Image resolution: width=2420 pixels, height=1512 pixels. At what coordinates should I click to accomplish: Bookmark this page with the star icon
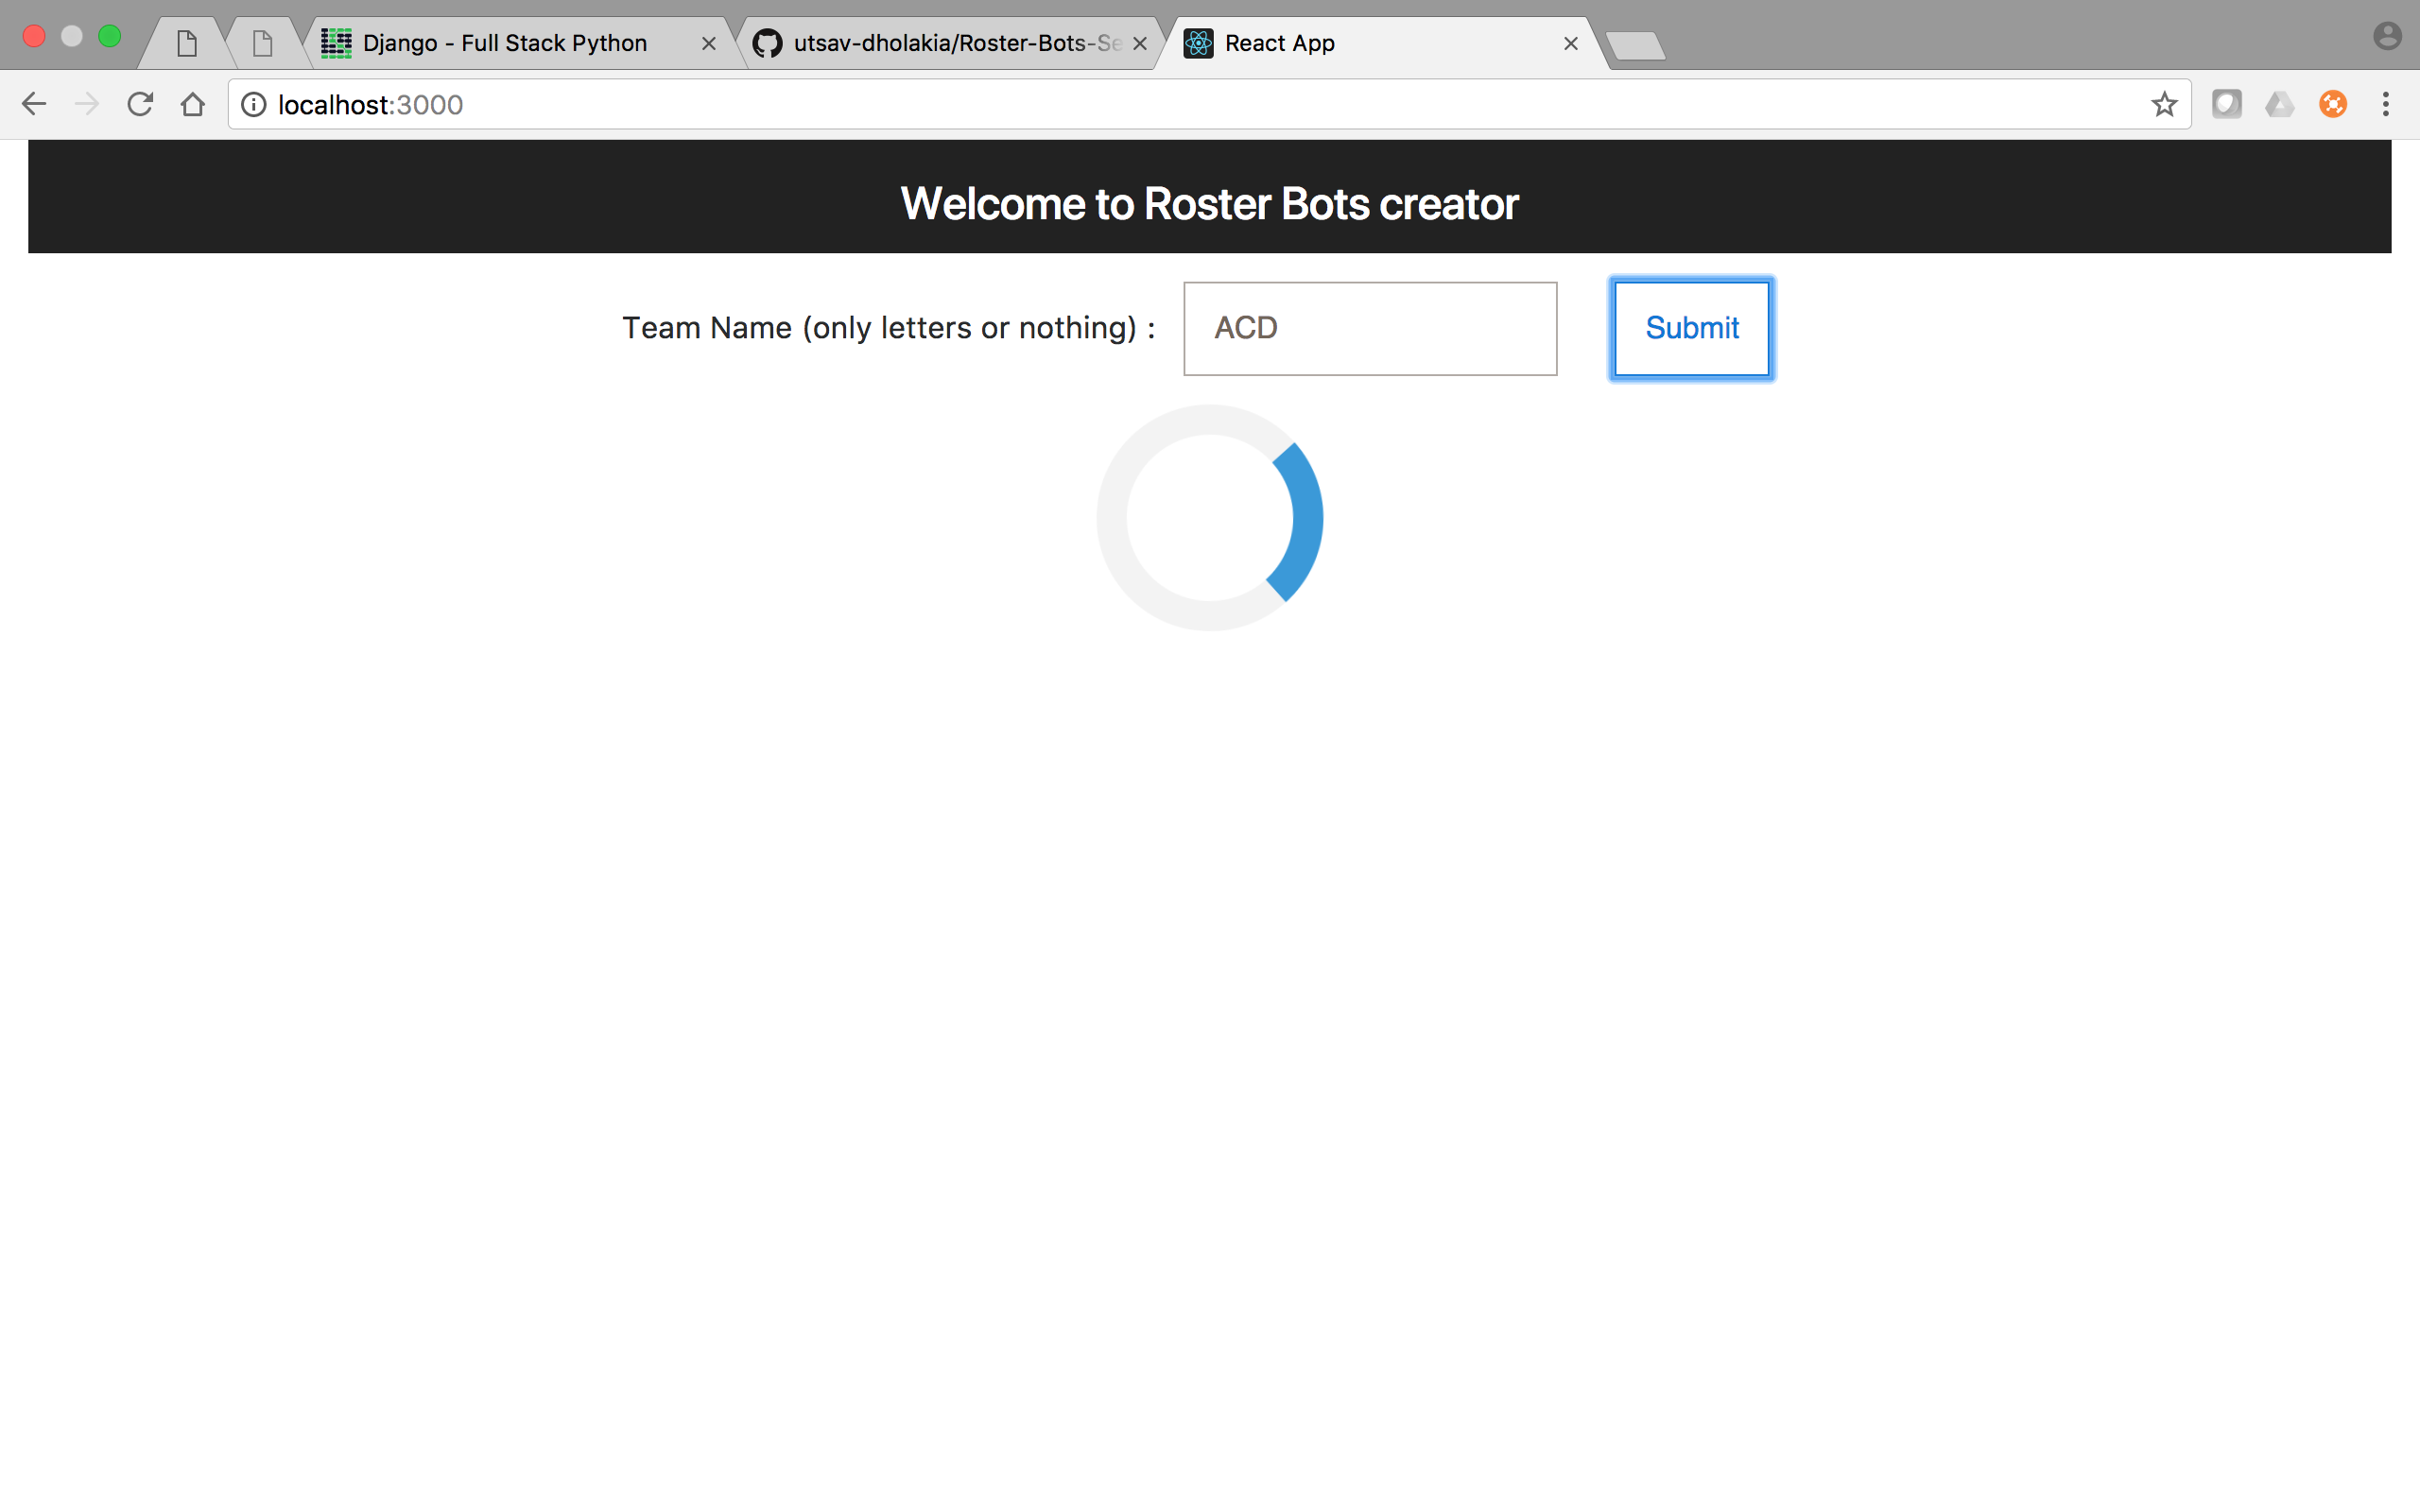pyautogui.click(x=2165, y=103)
